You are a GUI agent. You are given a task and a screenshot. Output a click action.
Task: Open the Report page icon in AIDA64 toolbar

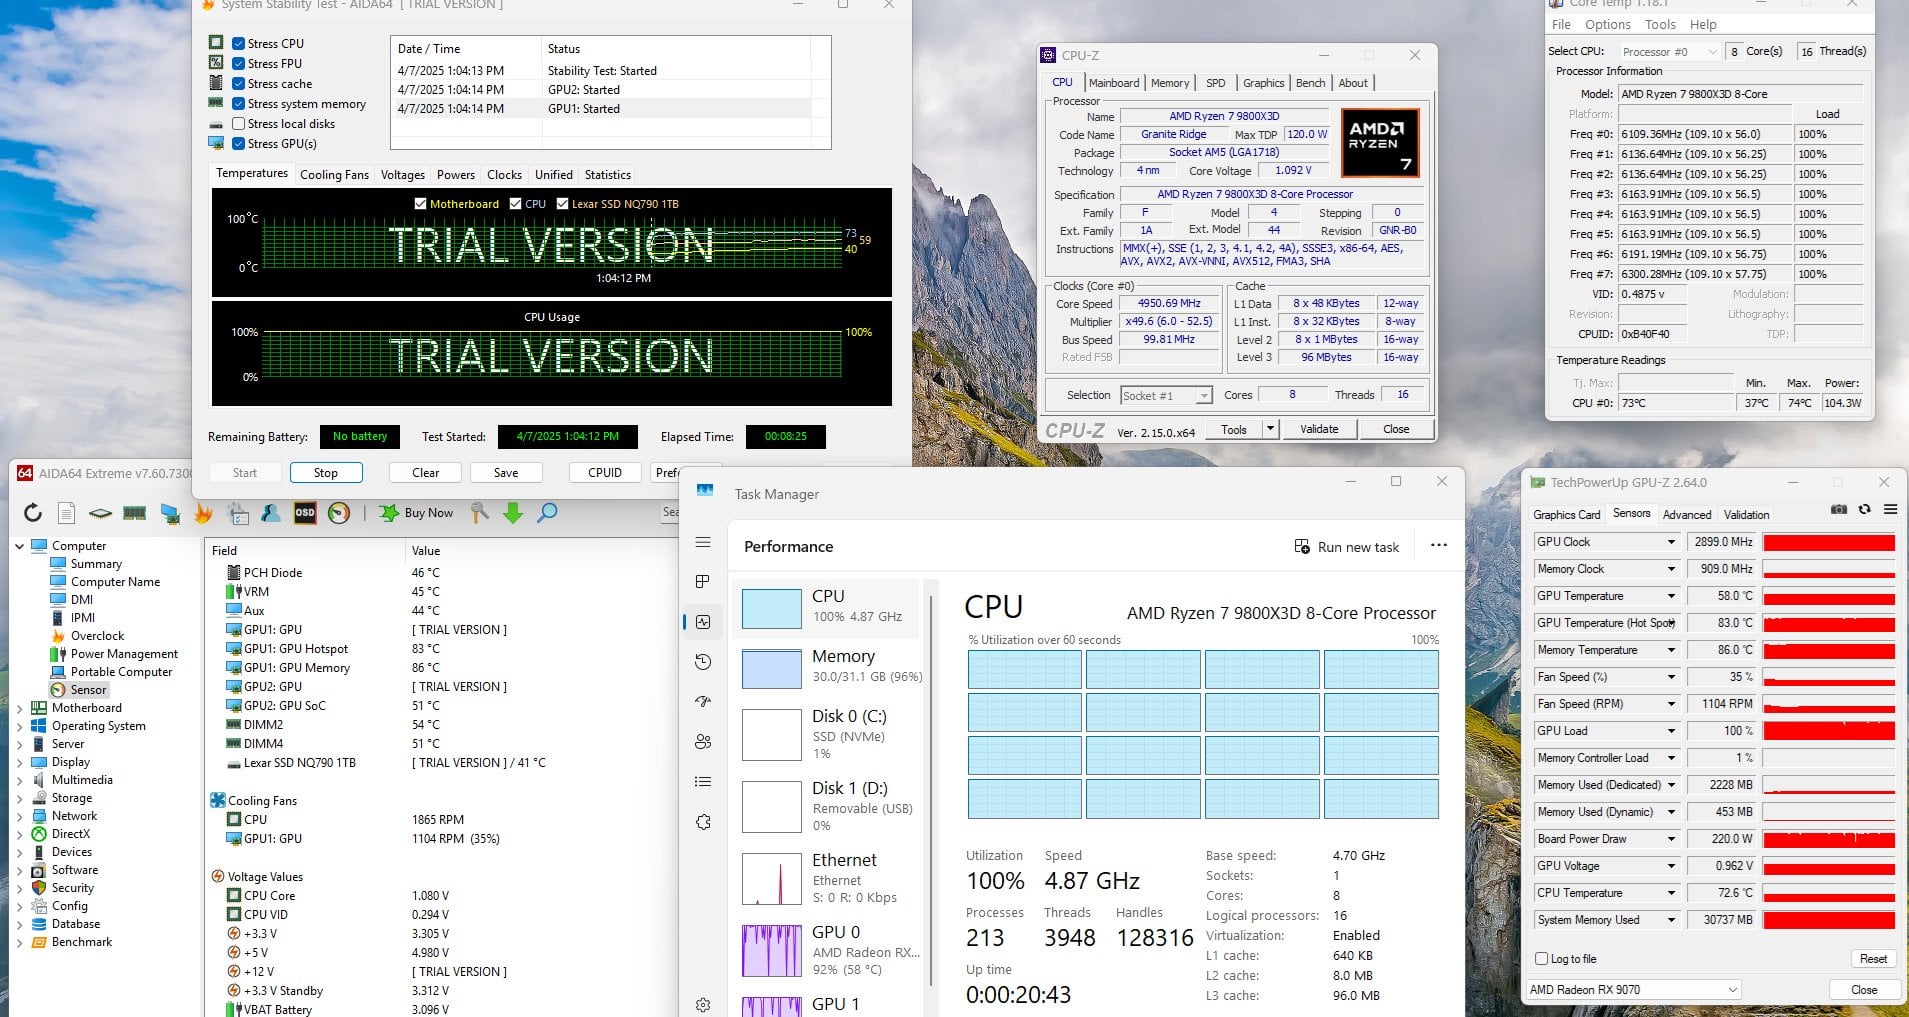tap(66, 513)
